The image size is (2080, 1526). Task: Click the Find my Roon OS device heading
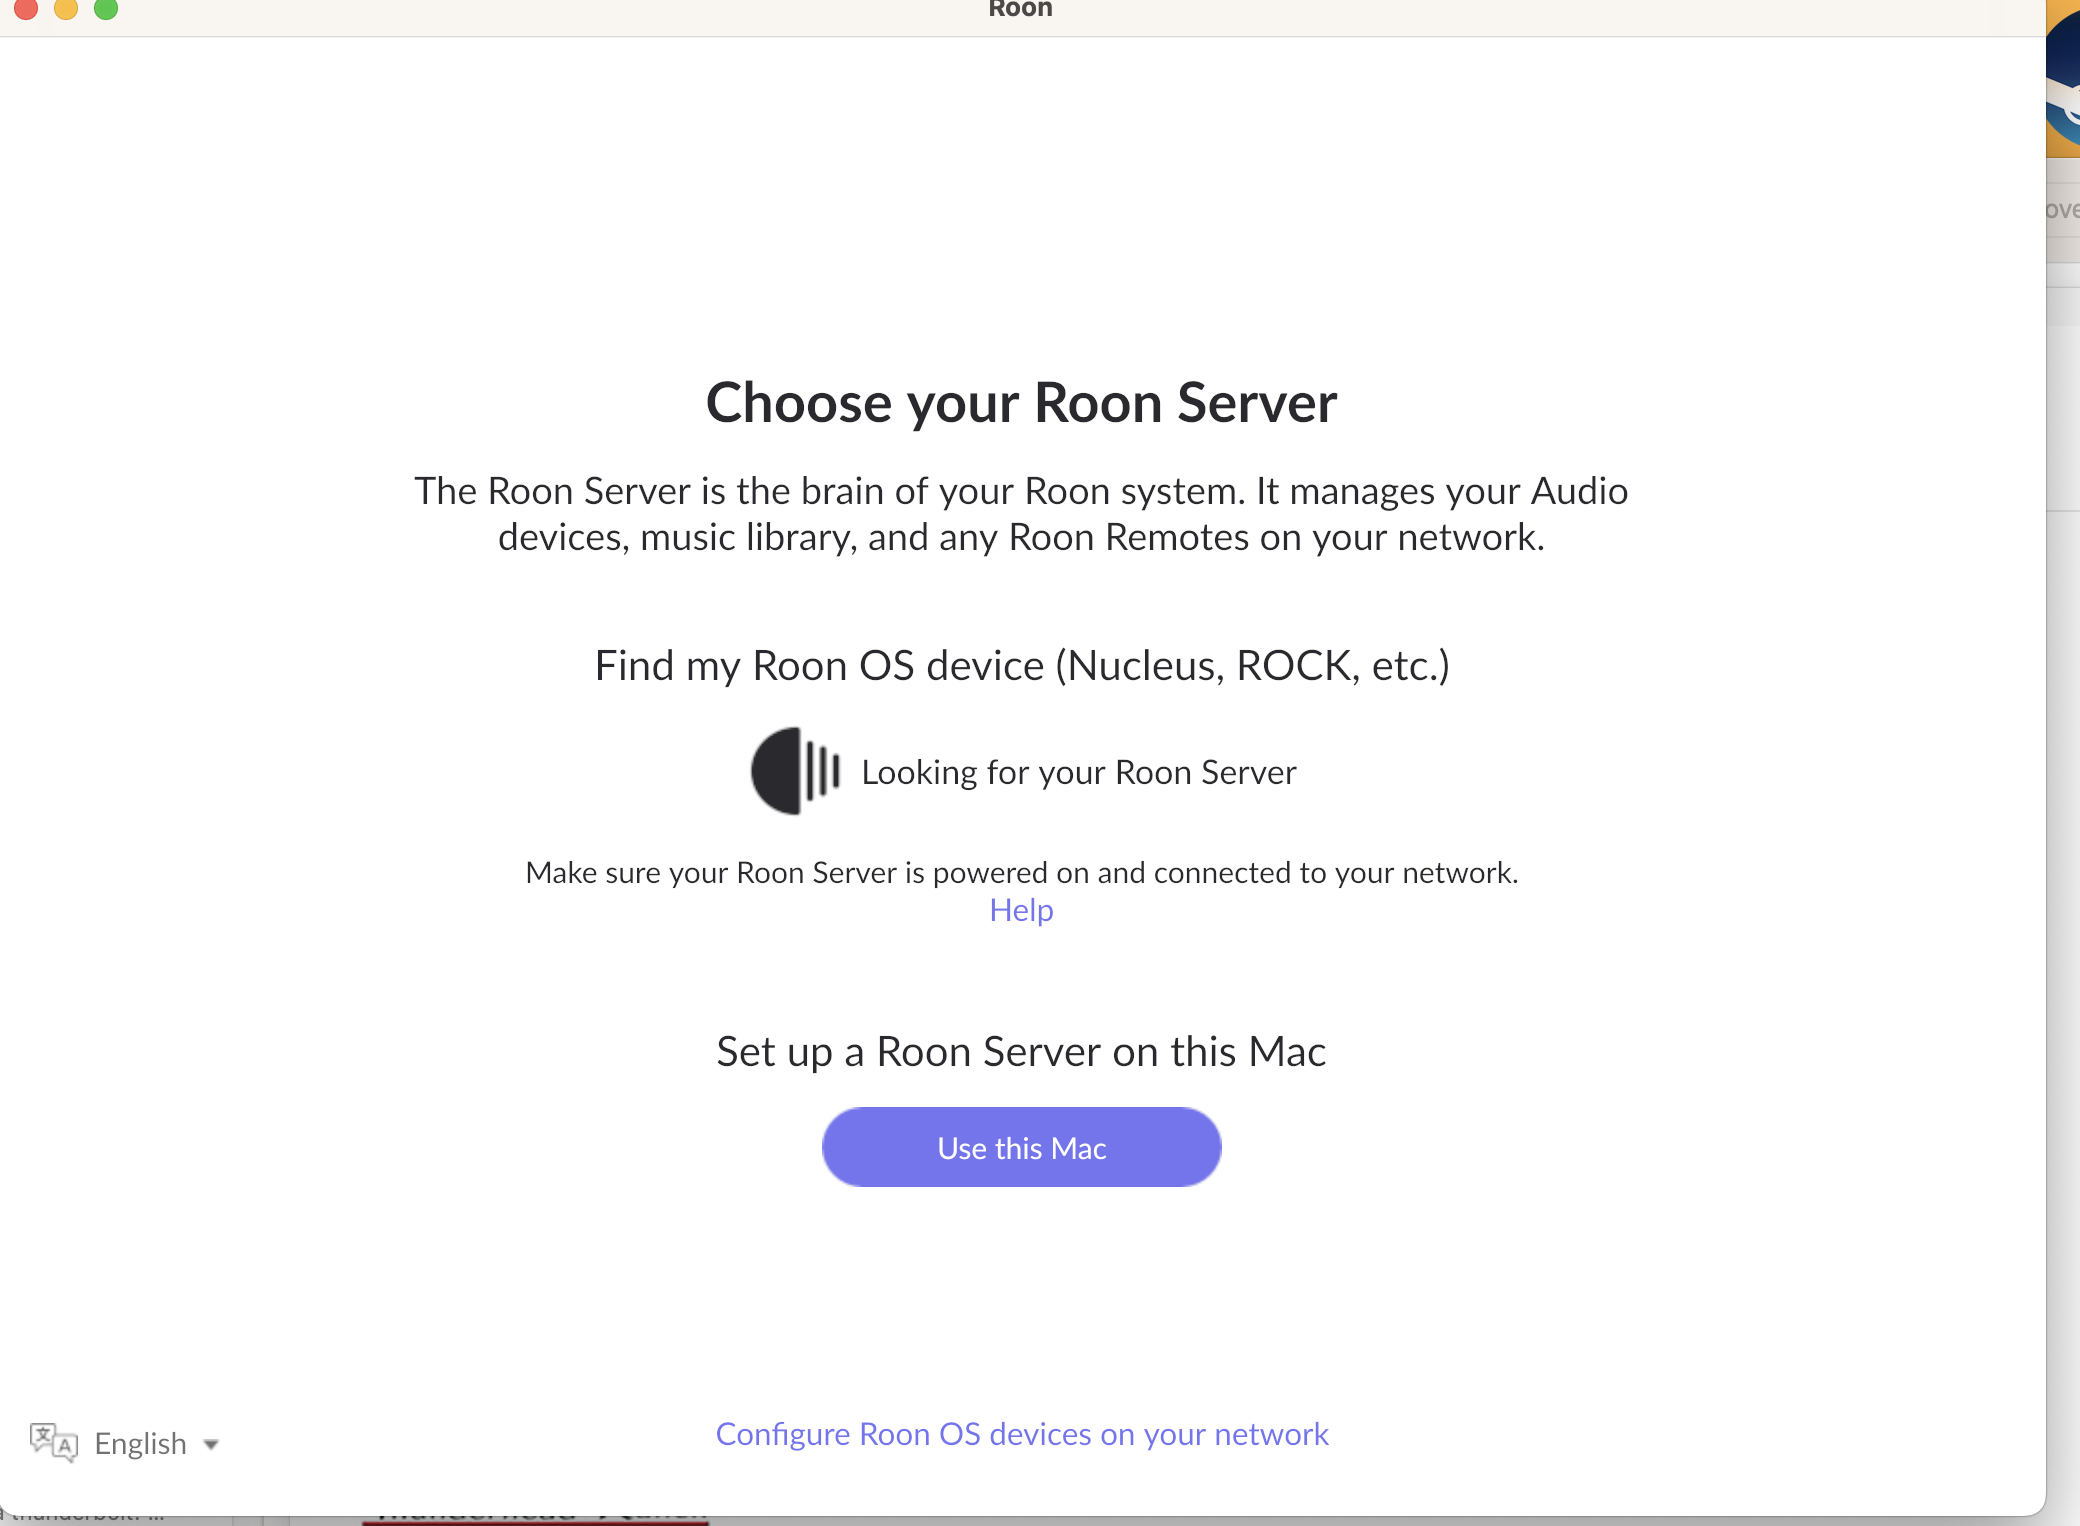pos(1022,665)
